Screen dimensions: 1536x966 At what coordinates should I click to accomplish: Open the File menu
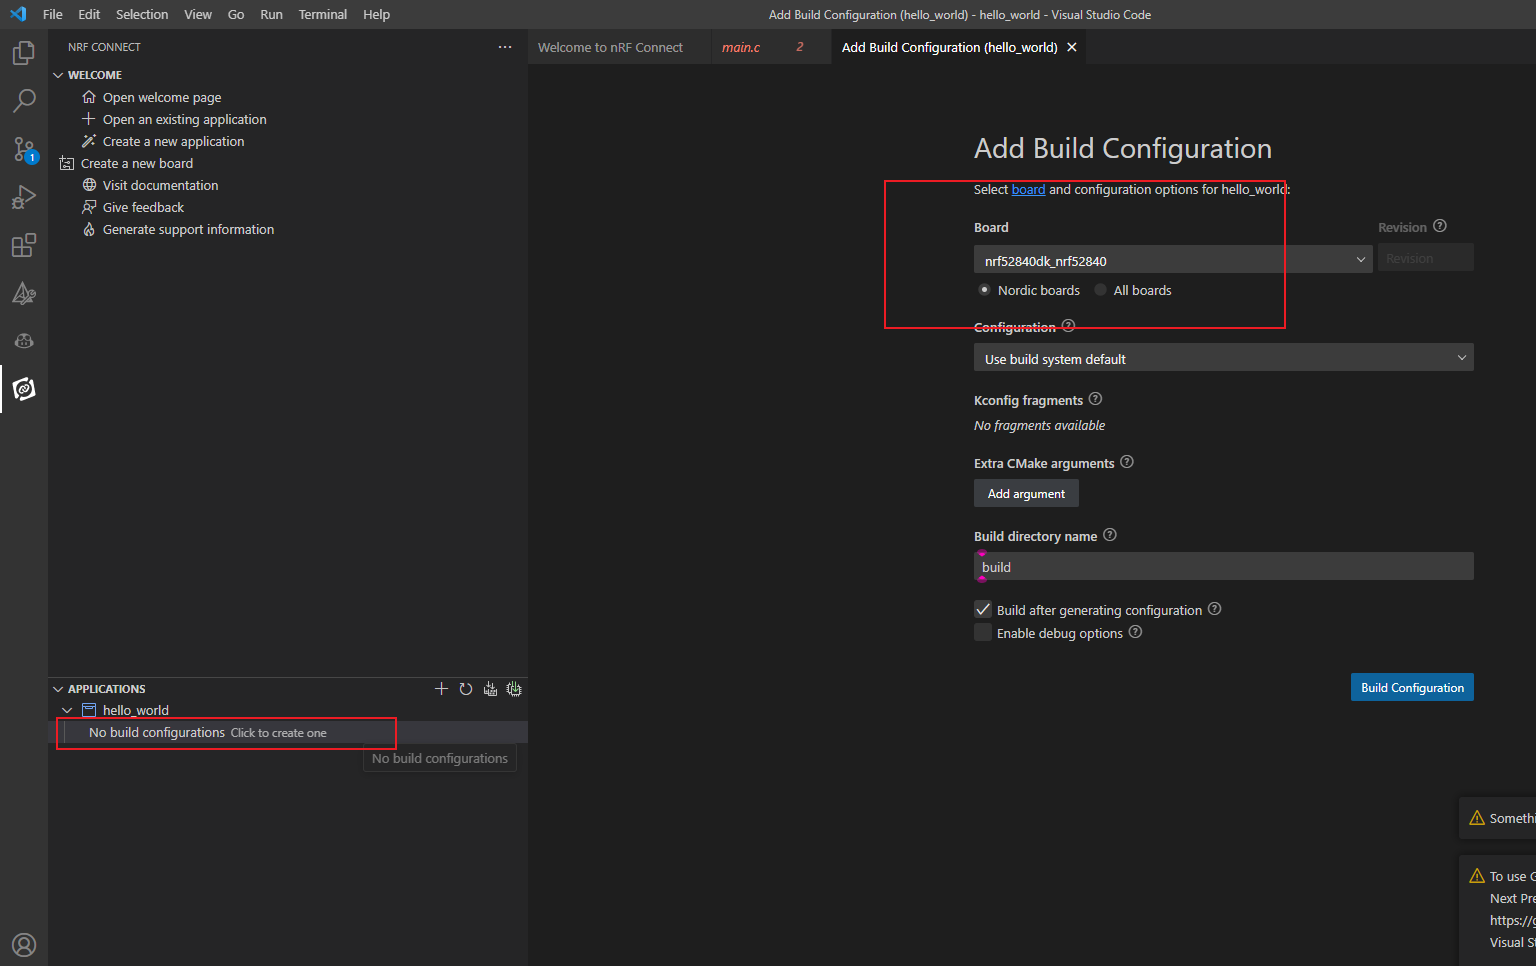(x=53, y=14)
